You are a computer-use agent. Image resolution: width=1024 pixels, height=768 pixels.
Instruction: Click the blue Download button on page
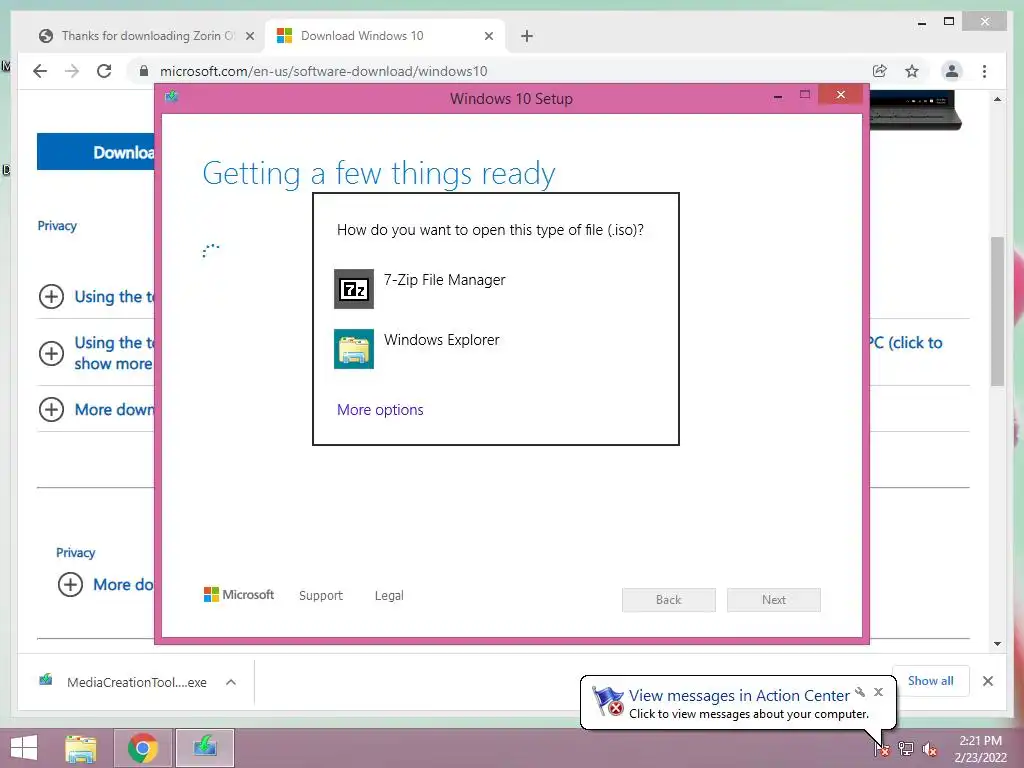click(x=96, y=152)
